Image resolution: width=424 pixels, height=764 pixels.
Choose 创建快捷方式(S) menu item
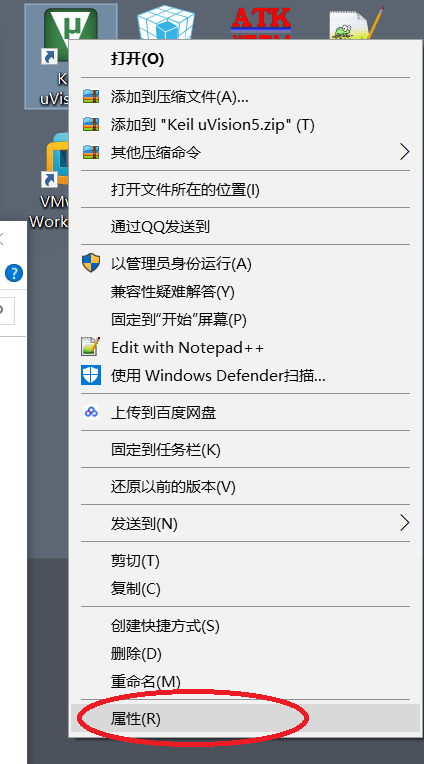[245, 625]
